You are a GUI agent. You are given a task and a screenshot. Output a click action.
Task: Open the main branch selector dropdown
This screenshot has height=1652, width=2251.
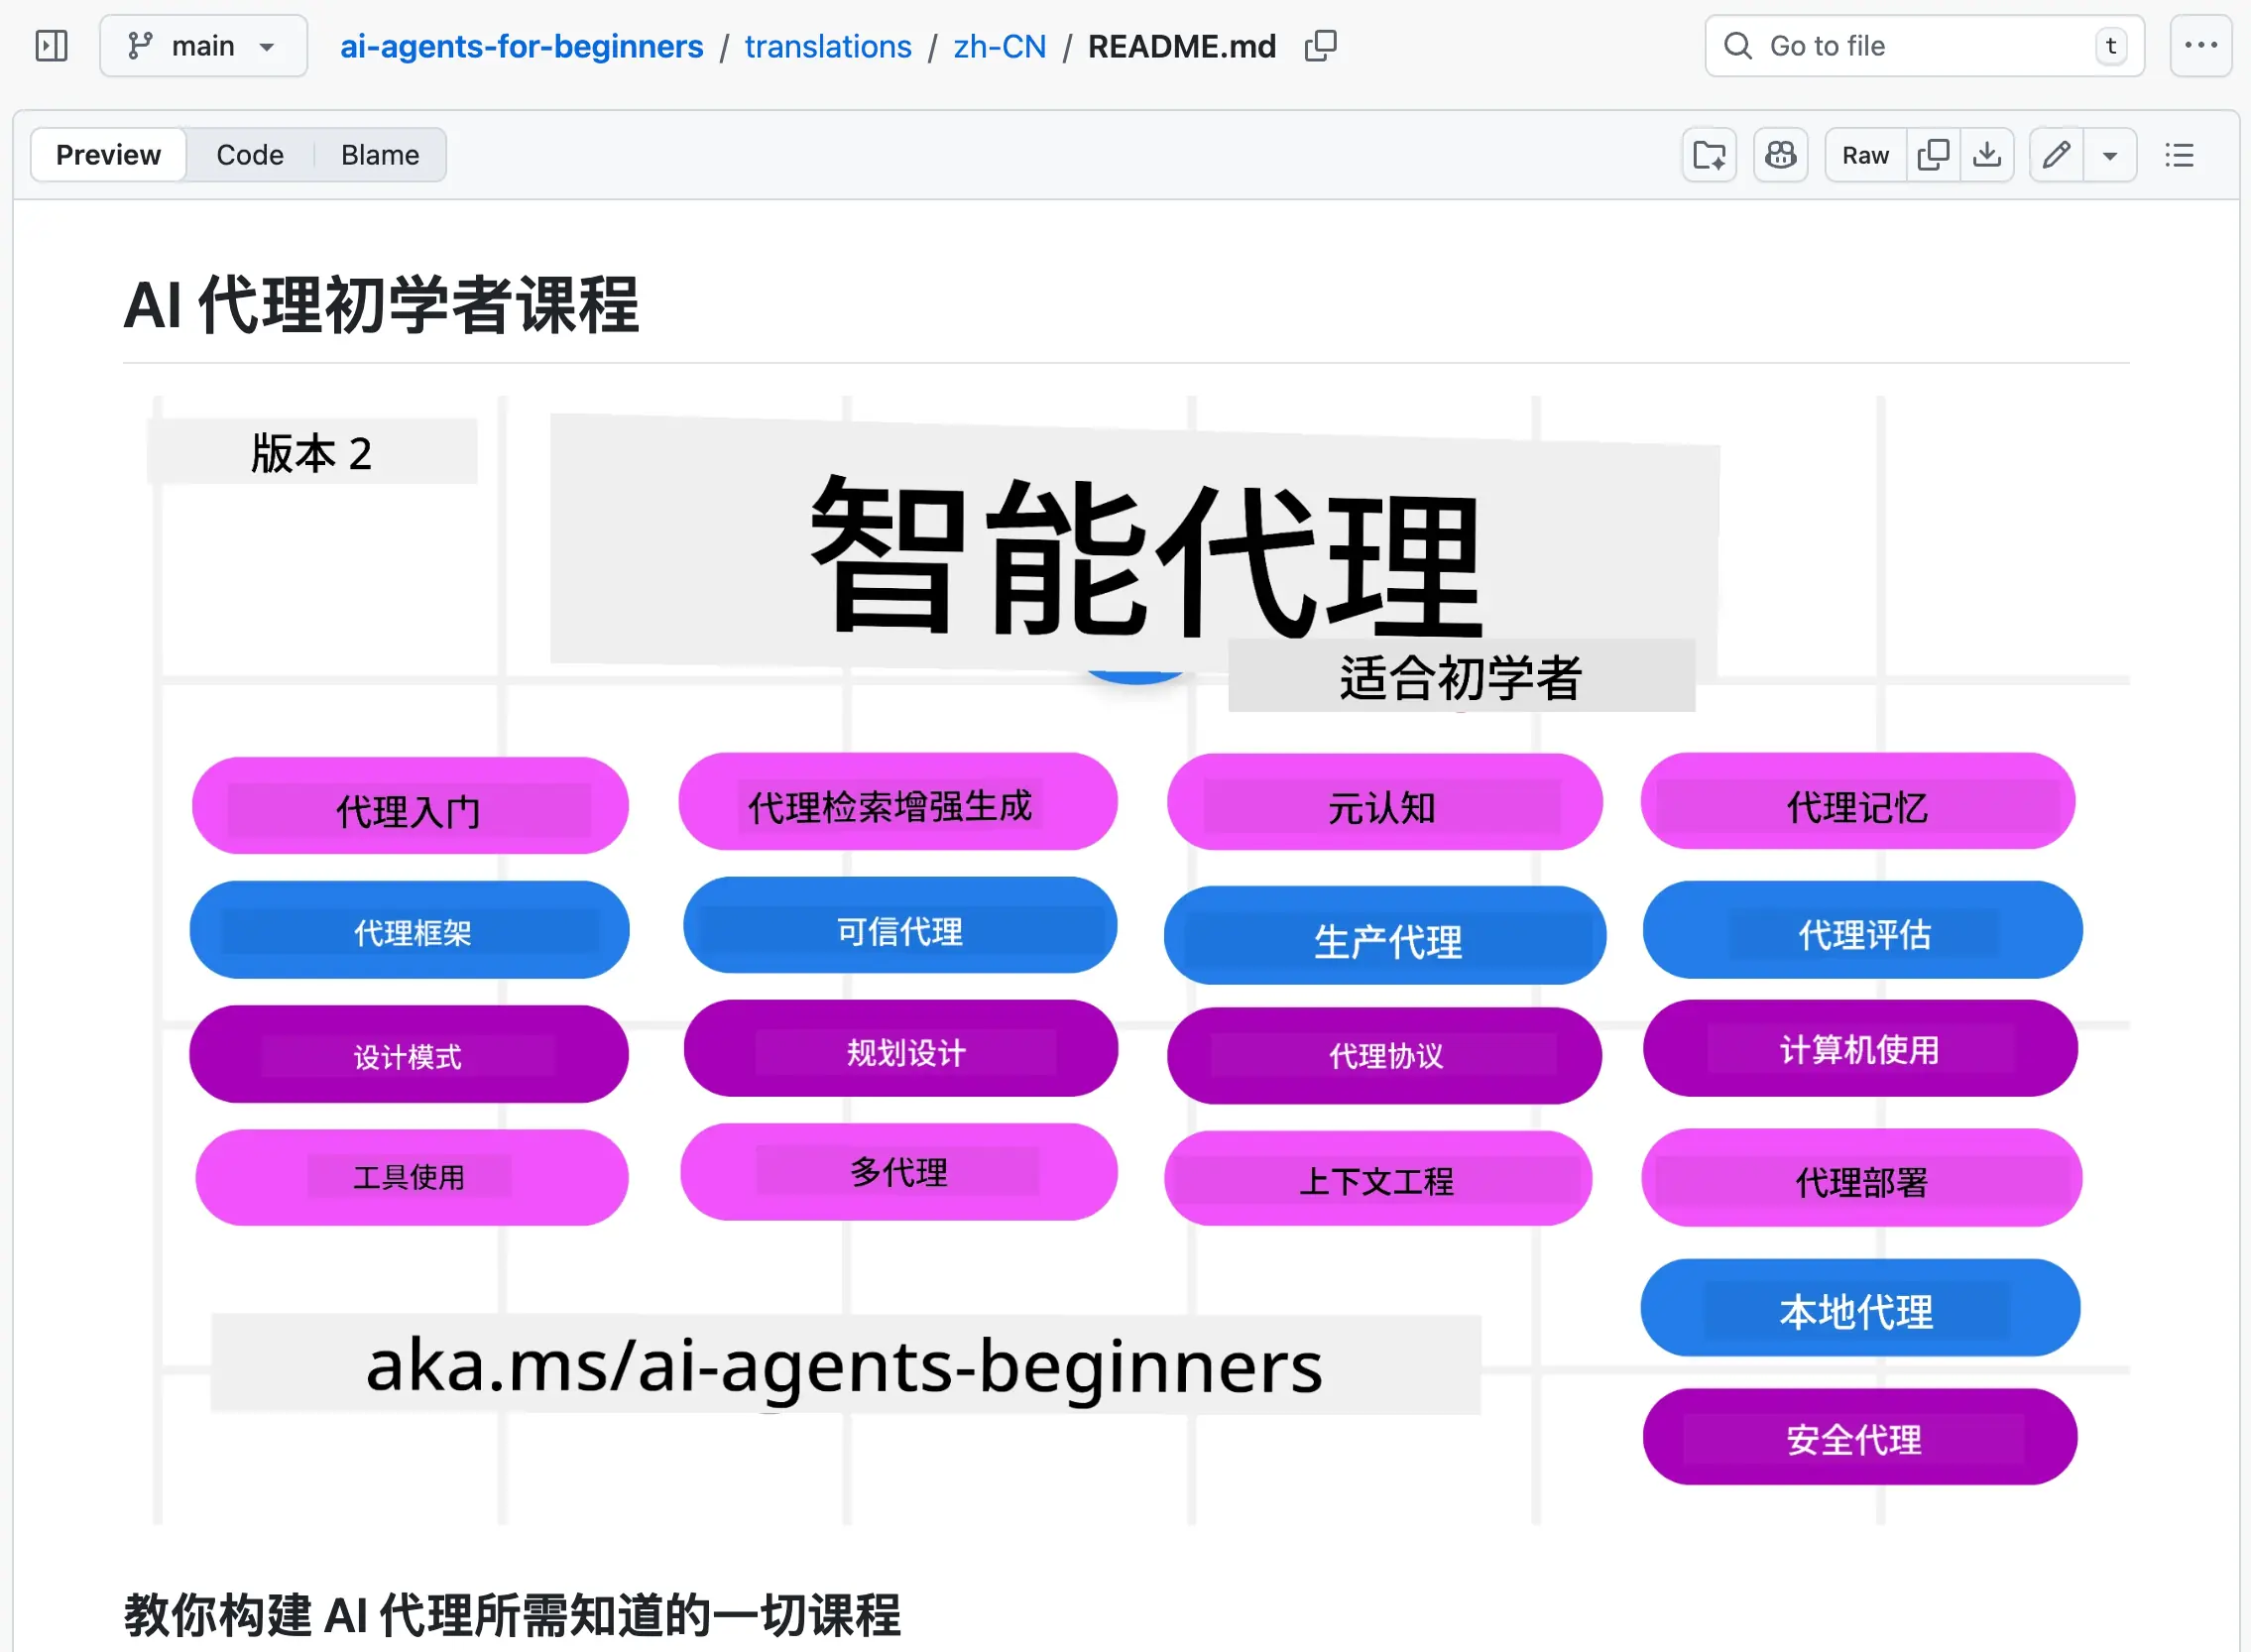point(203,46)
